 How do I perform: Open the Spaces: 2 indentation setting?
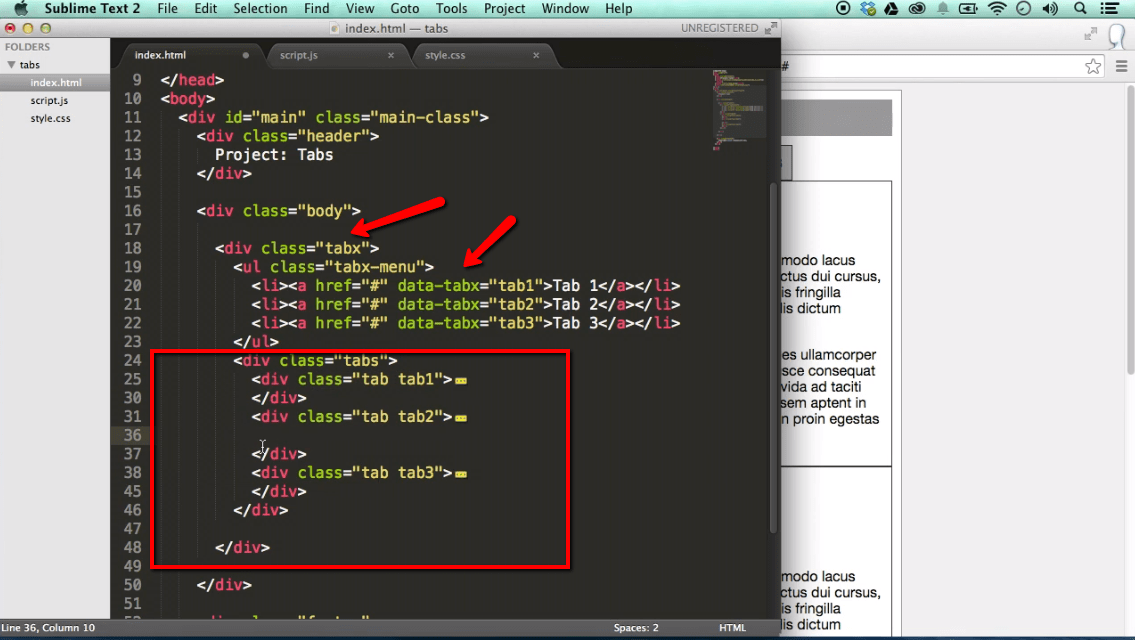coord(636,627)
